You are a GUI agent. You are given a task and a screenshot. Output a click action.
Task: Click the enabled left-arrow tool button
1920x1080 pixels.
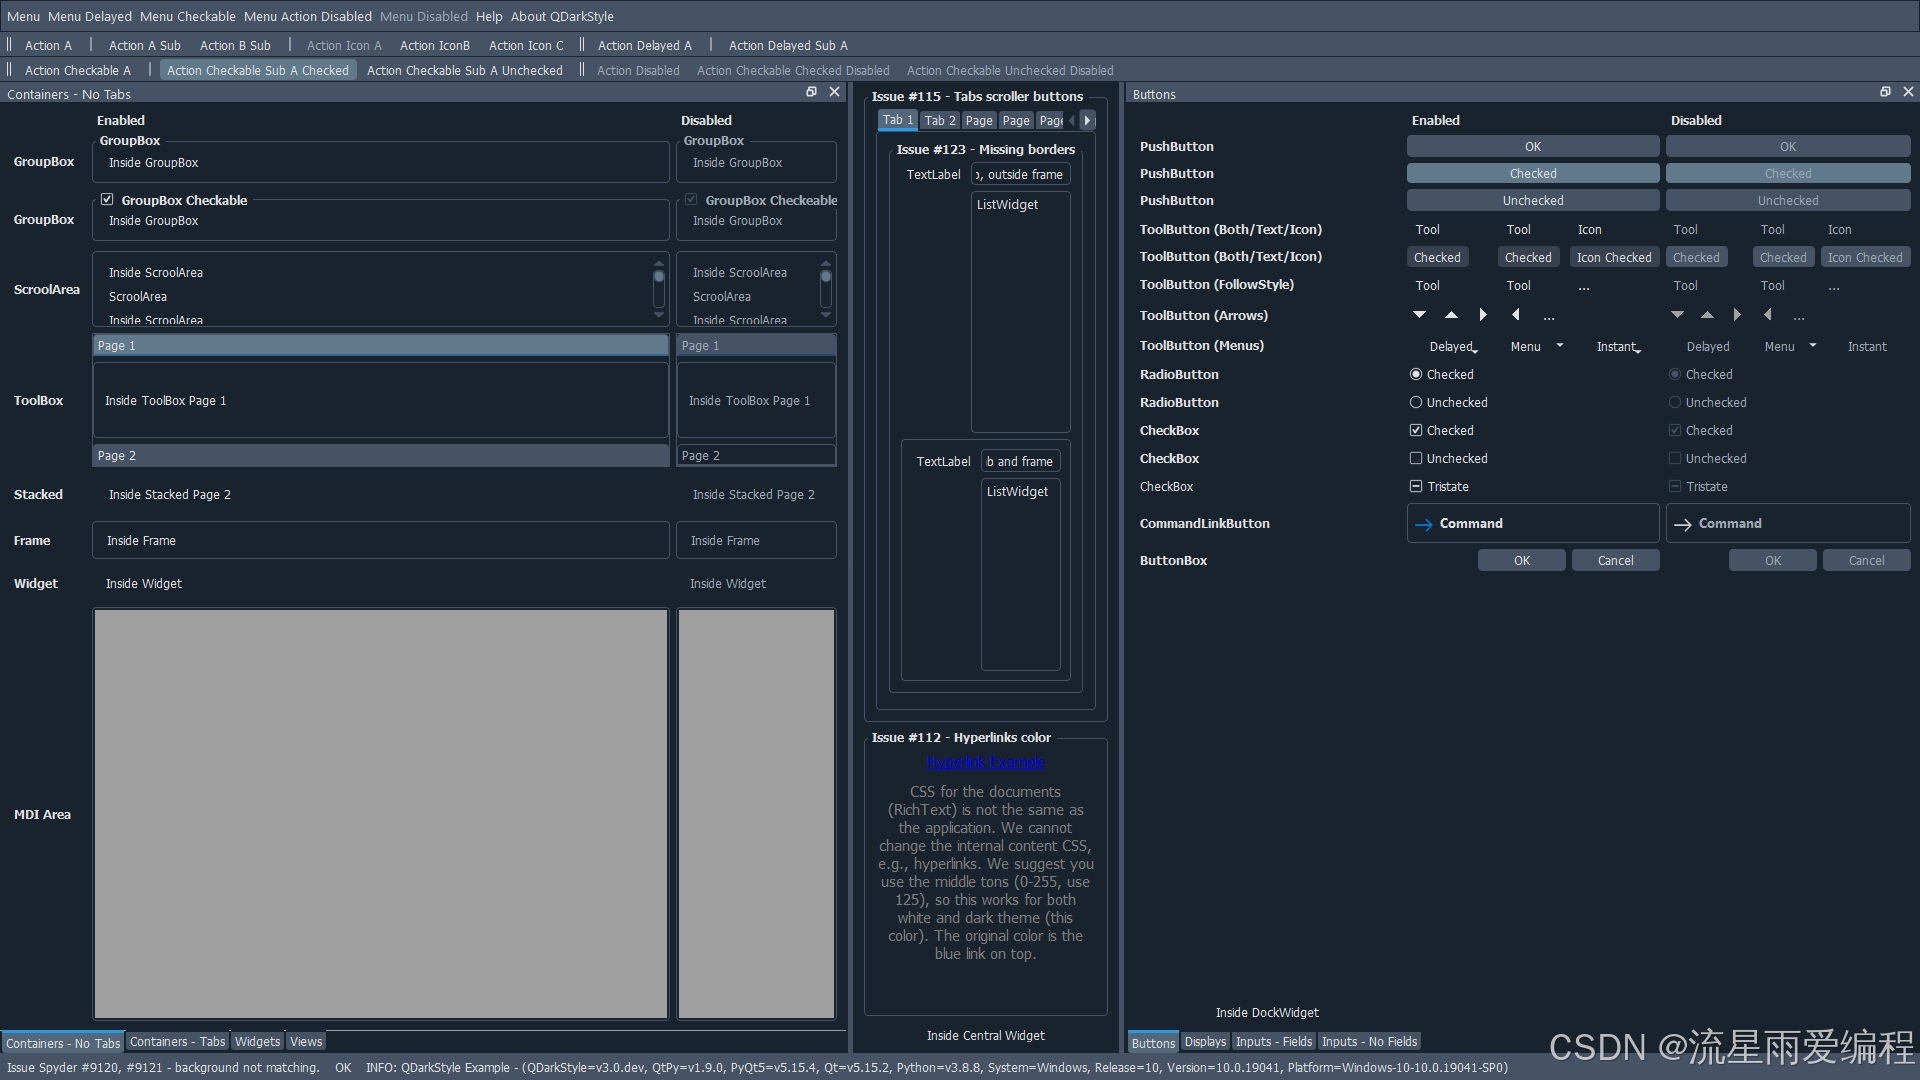(1516, 315)
